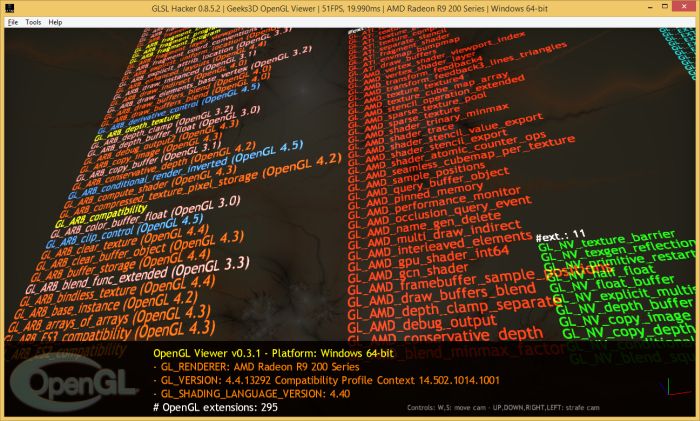Click the GLSL Hacker app icon in title bar
This screenshot has width=700, height=421.
tap(9, 8)
